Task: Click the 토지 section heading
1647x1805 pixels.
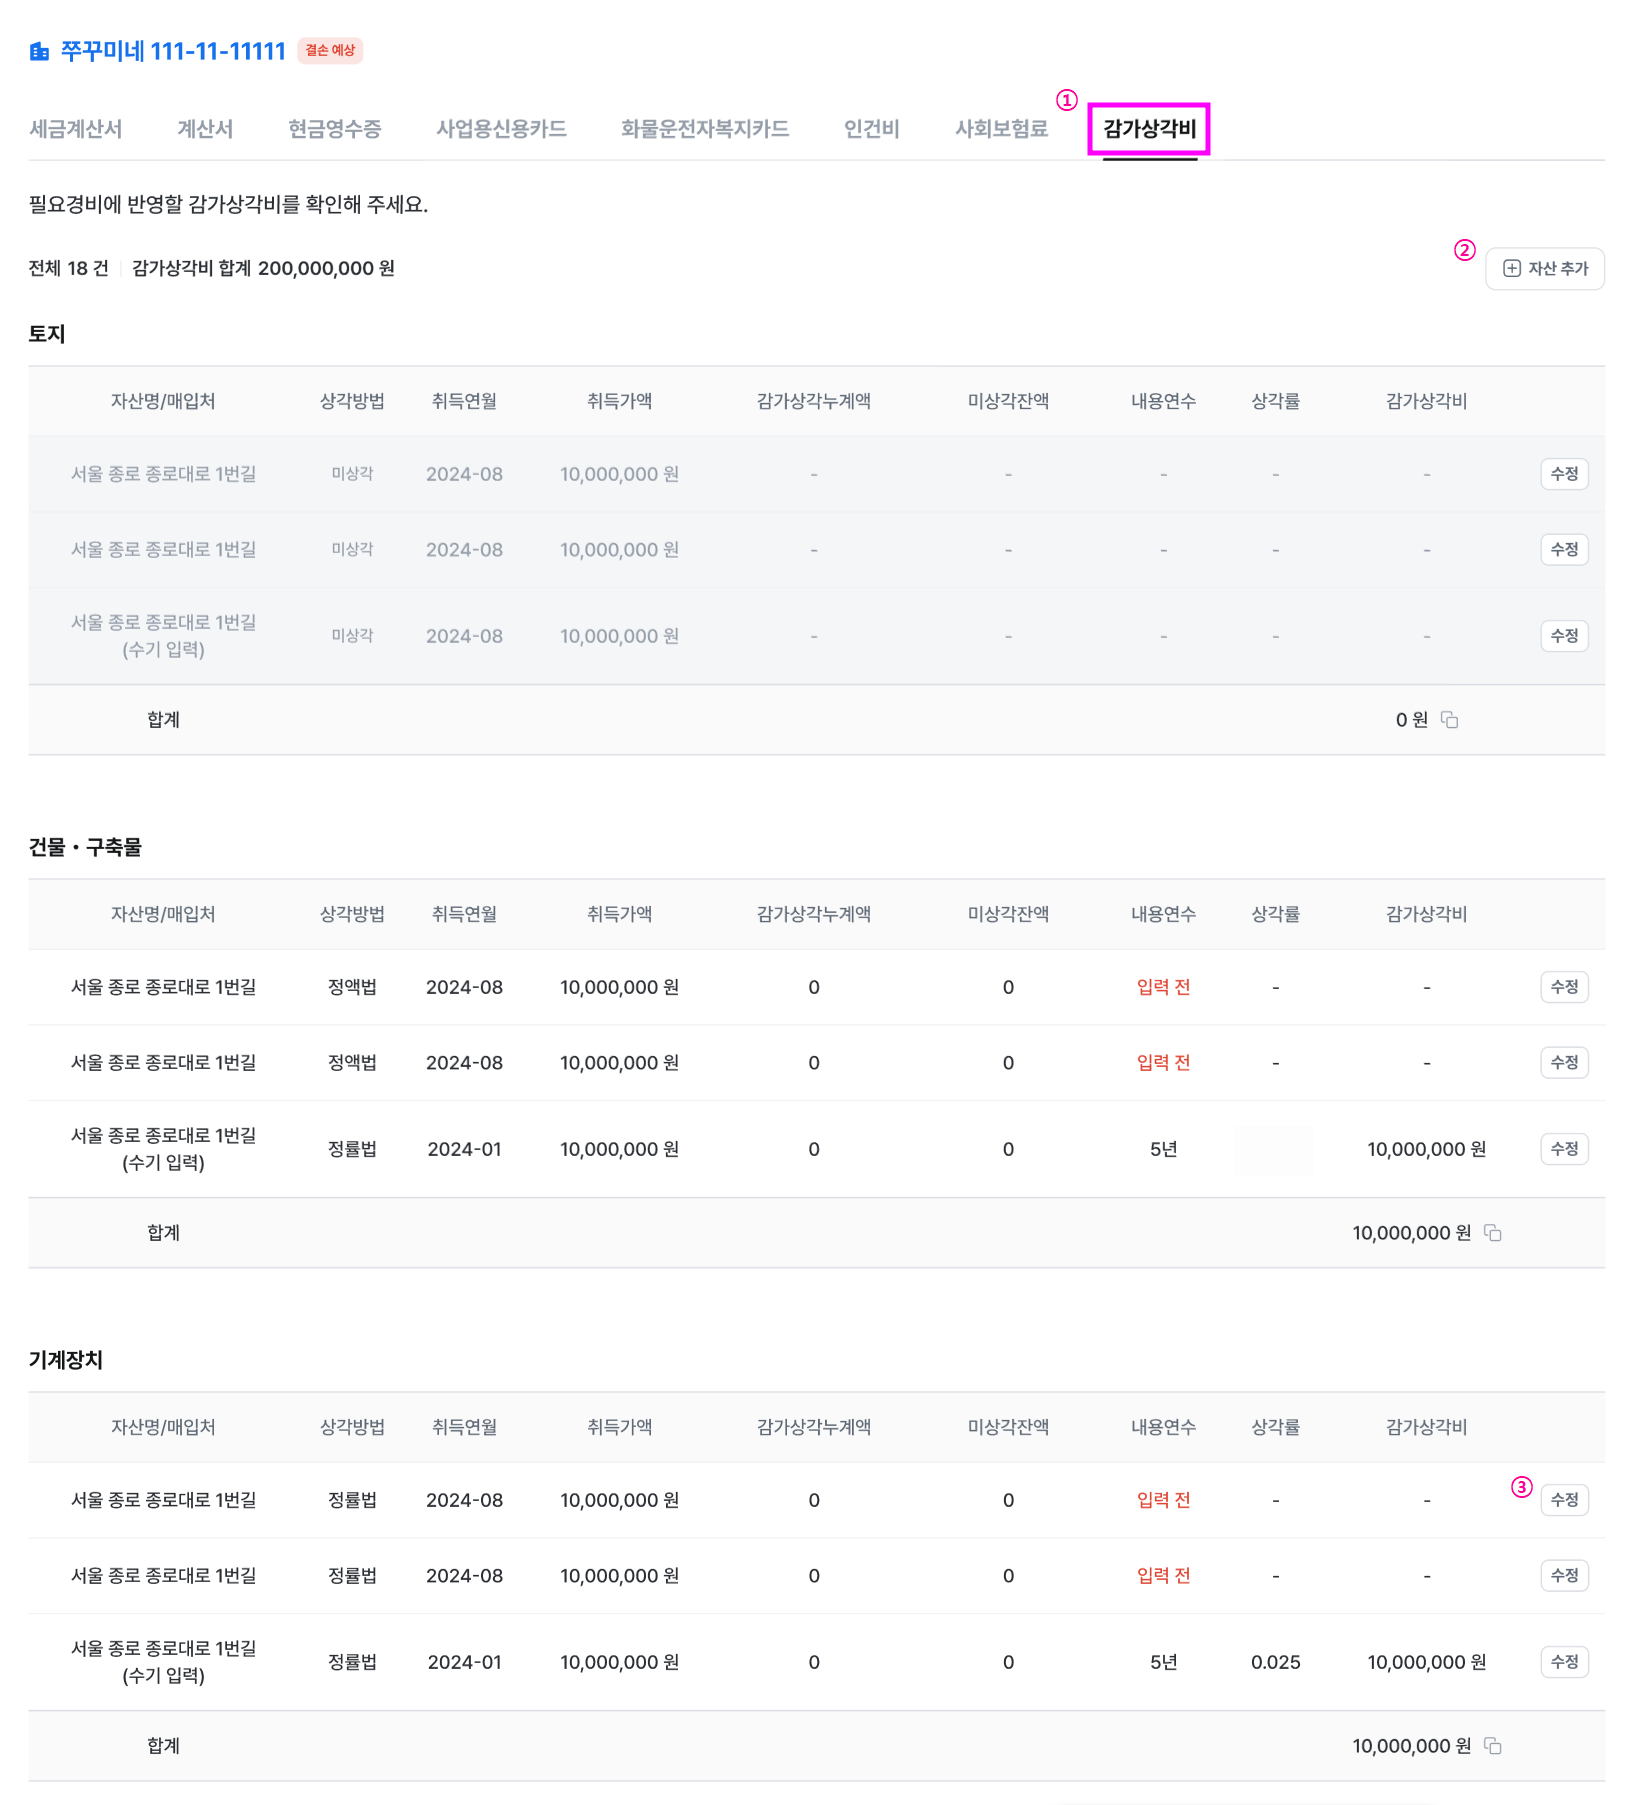Action: pos(47,334)
